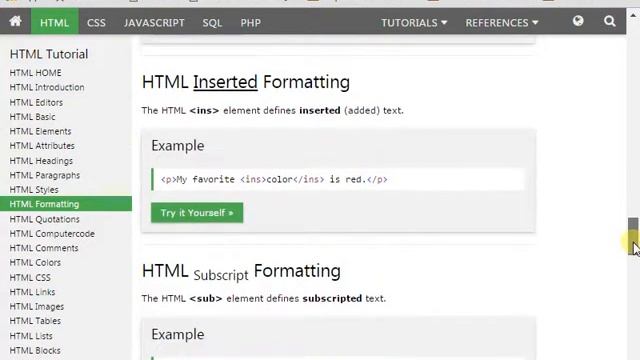The width and height of the screenshot is (640, 360).
Task: Navigate to HTML Elements chapter
Action: (x=40, y=131)
